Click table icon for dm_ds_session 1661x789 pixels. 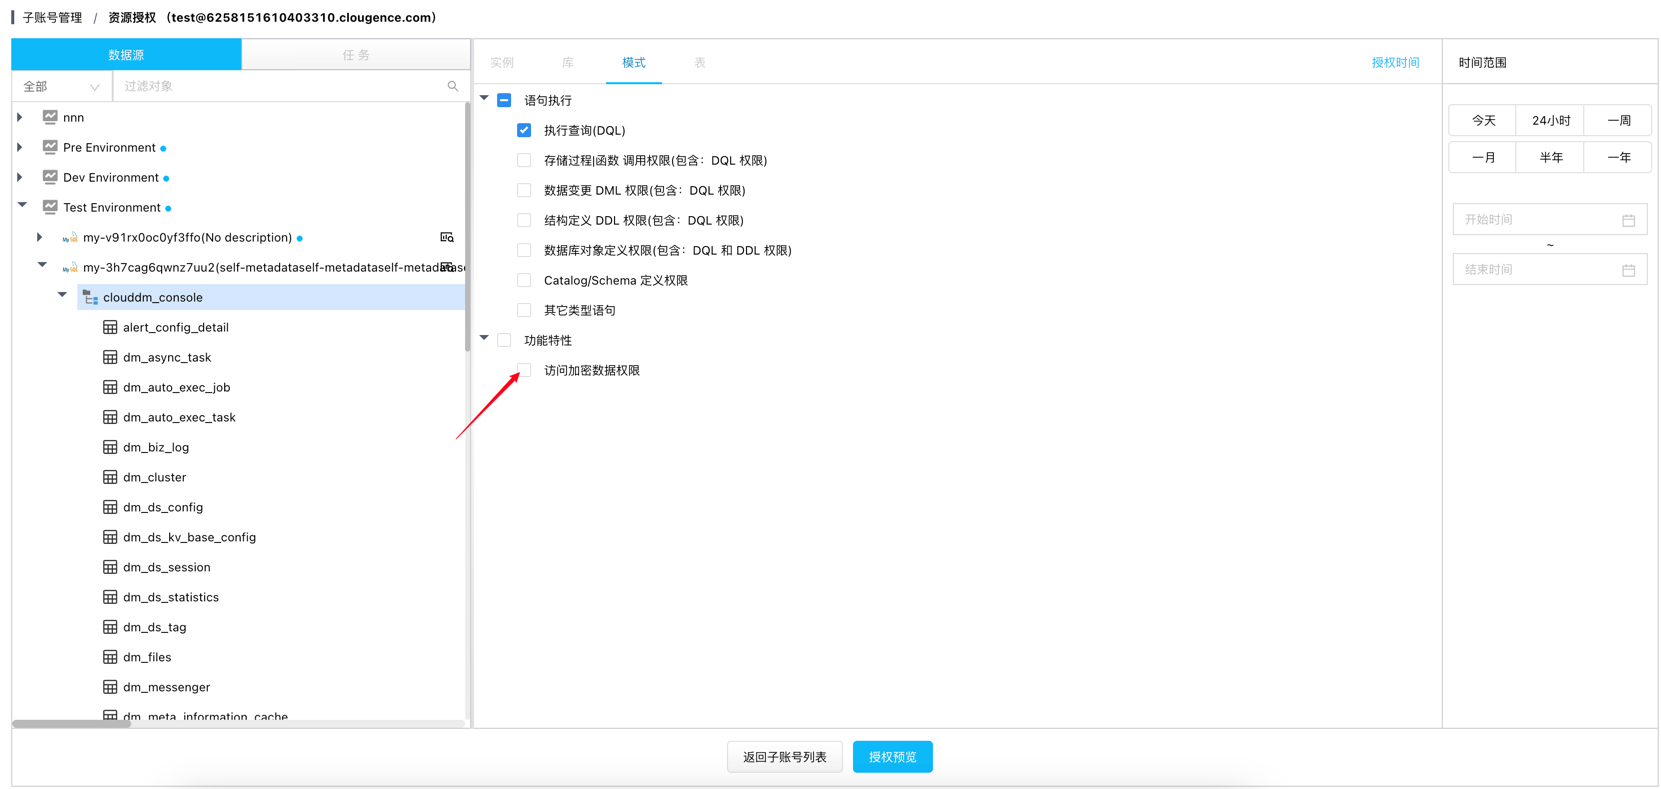[110, 567]
